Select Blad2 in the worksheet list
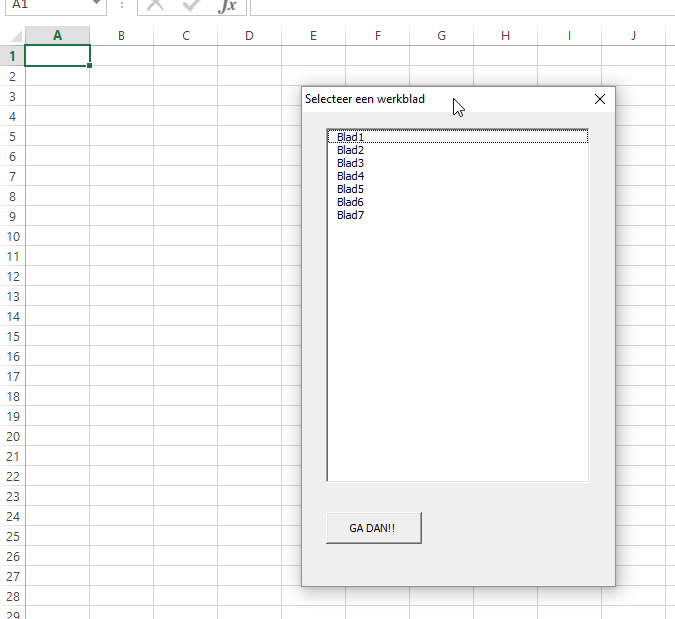The image size is (675, 619). click(458, 150)
